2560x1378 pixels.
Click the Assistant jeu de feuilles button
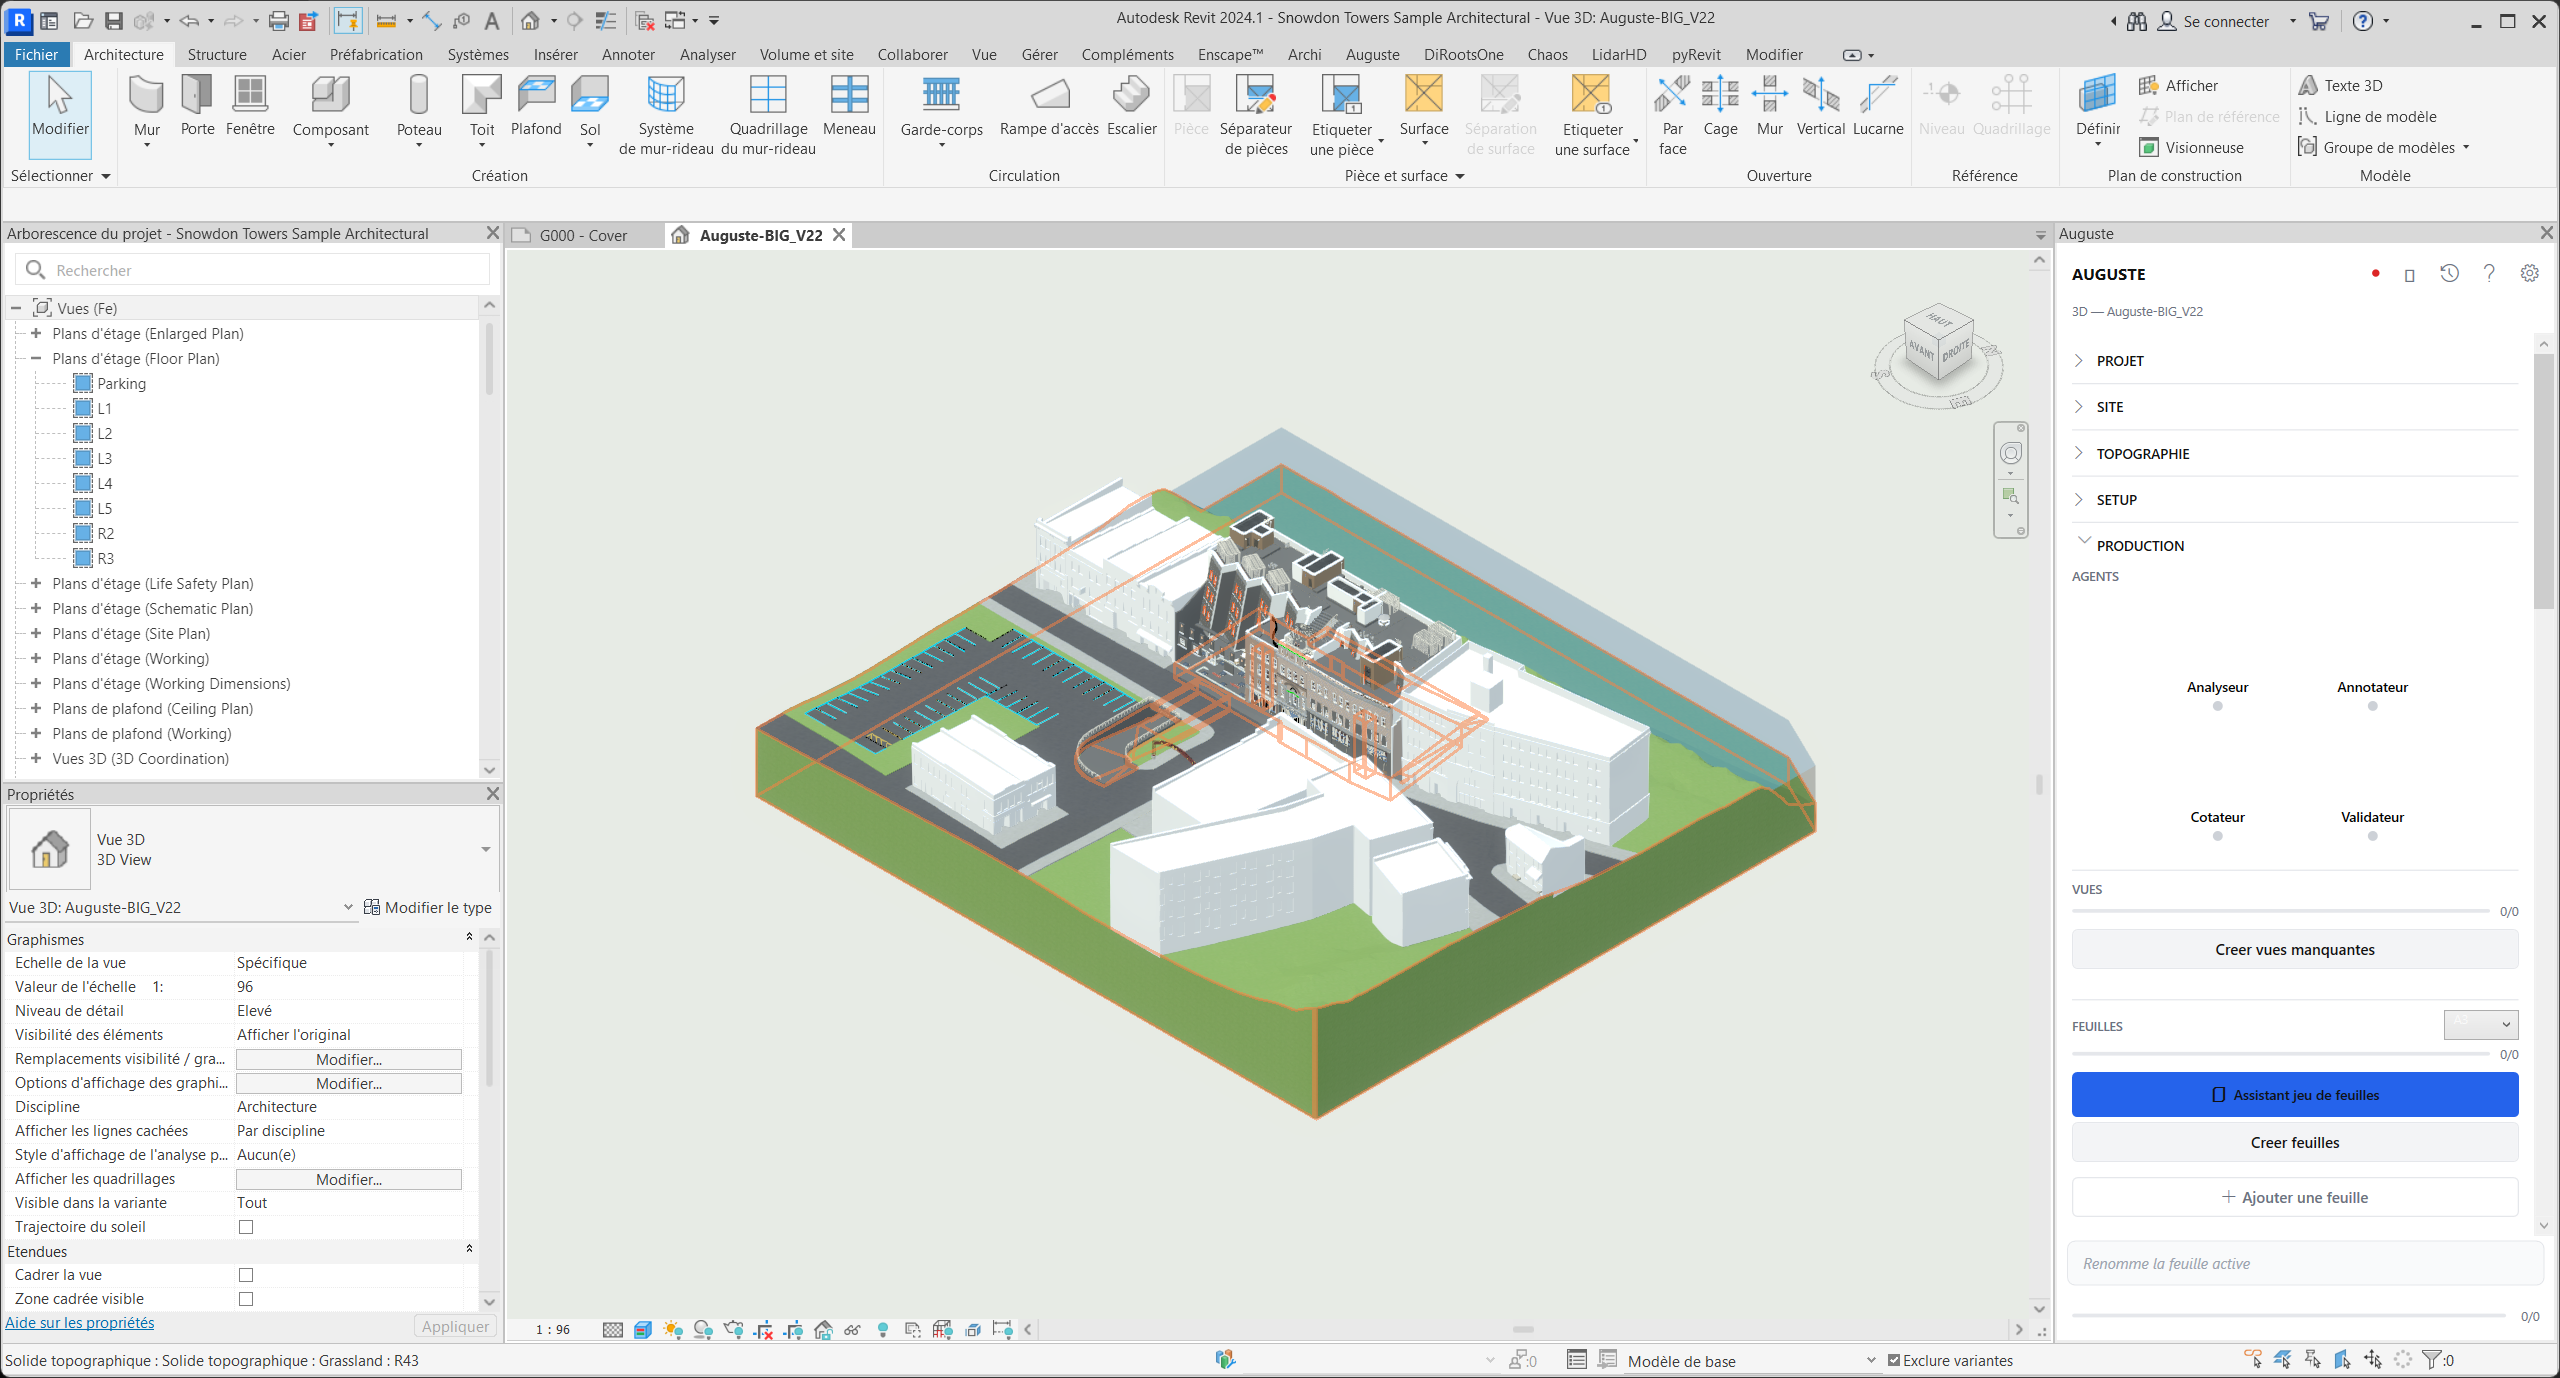point(2294,1095)
